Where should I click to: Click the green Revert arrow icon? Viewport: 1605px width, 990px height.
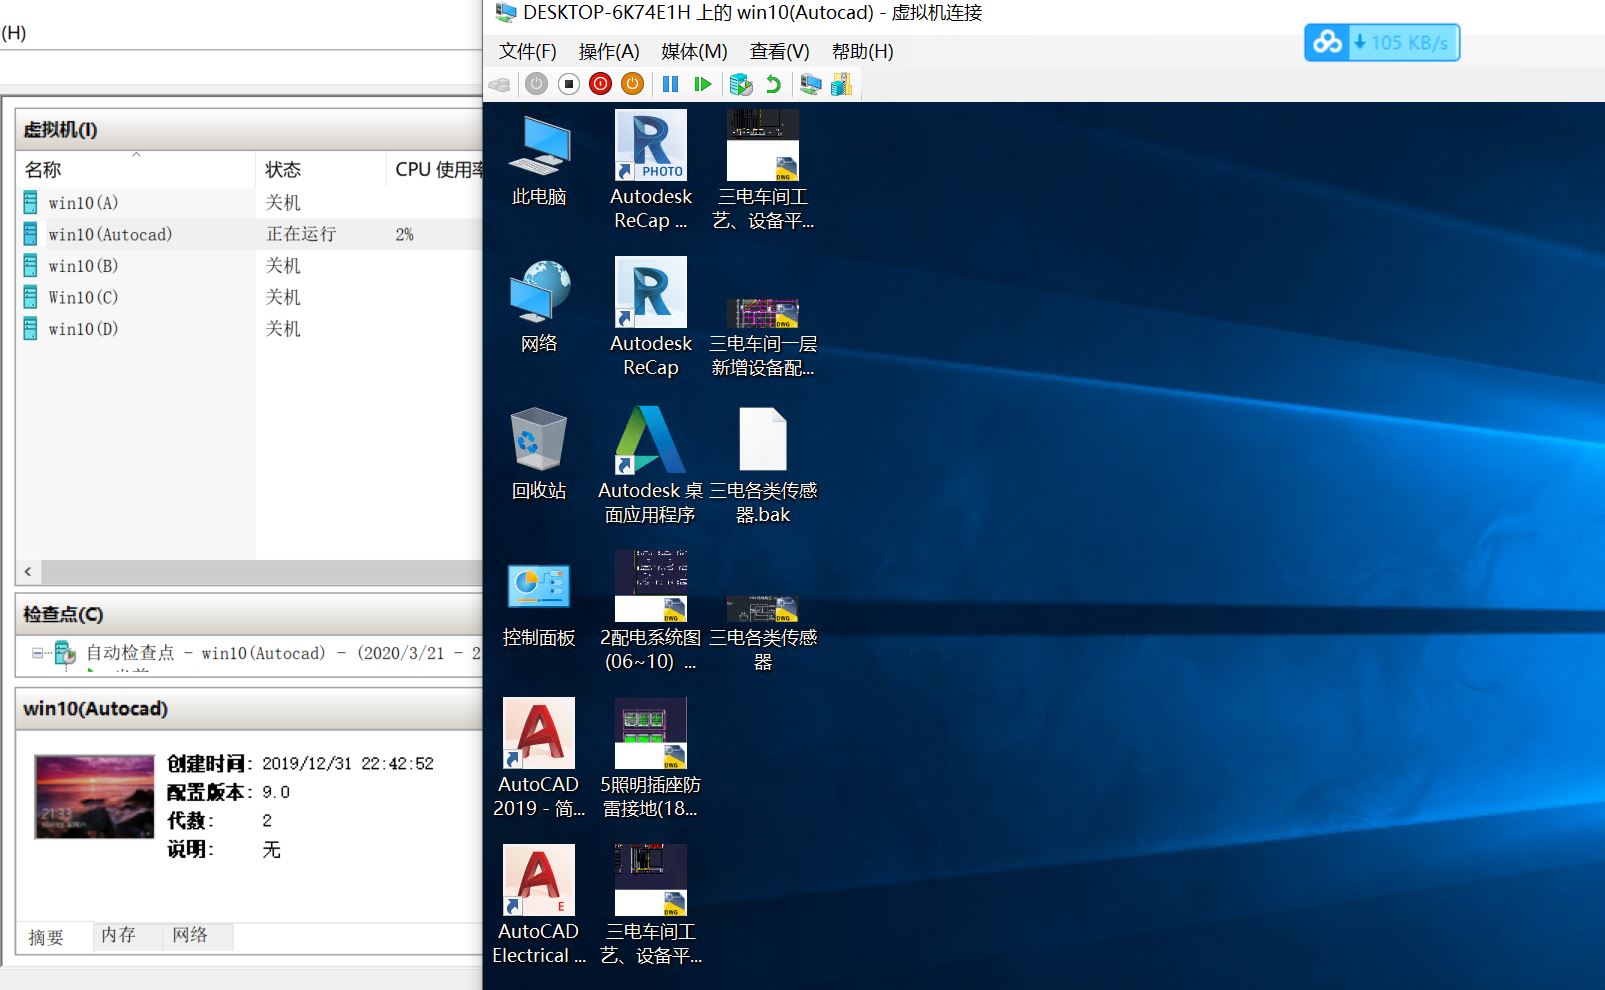773,84
